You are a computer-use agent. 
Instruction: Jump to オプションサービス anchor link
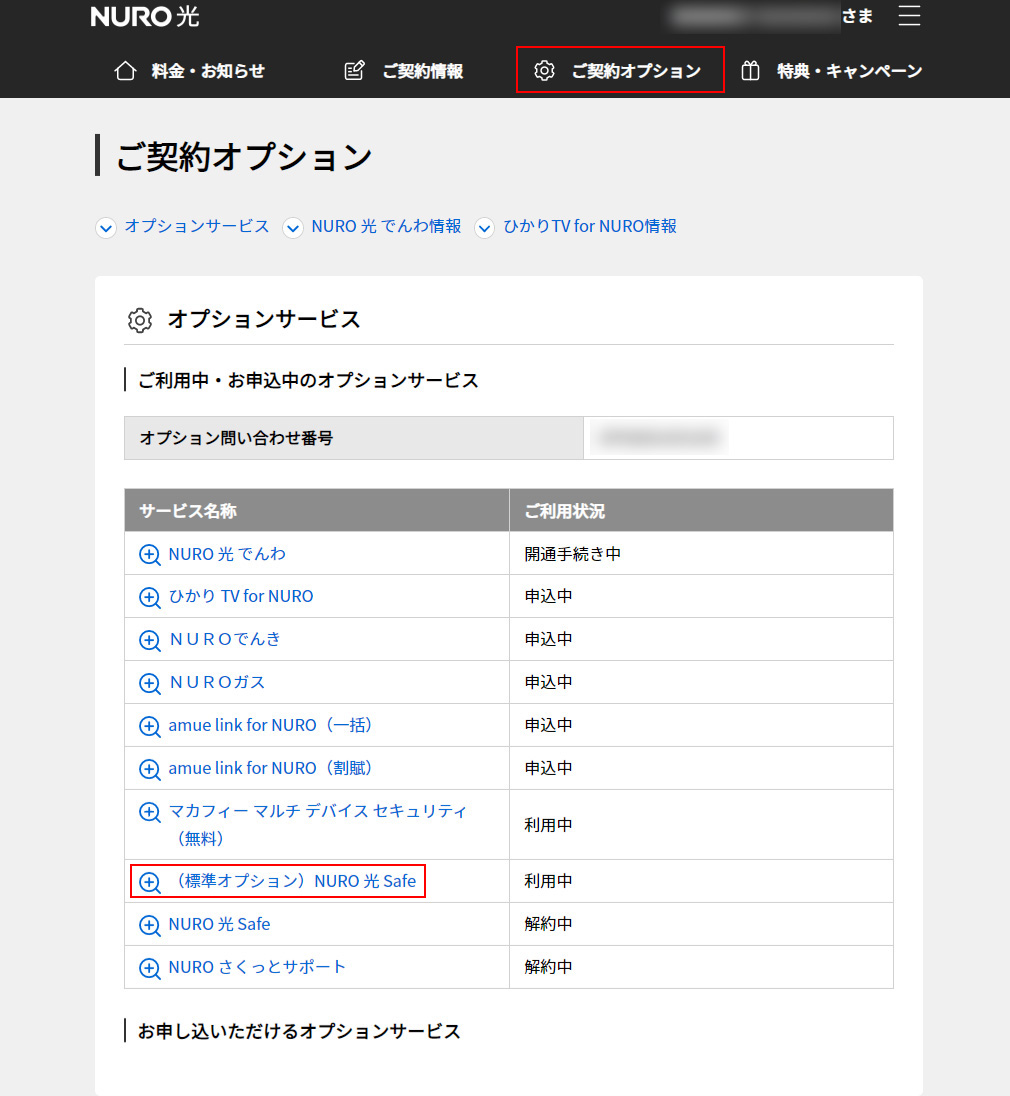(x=196, y=226)
